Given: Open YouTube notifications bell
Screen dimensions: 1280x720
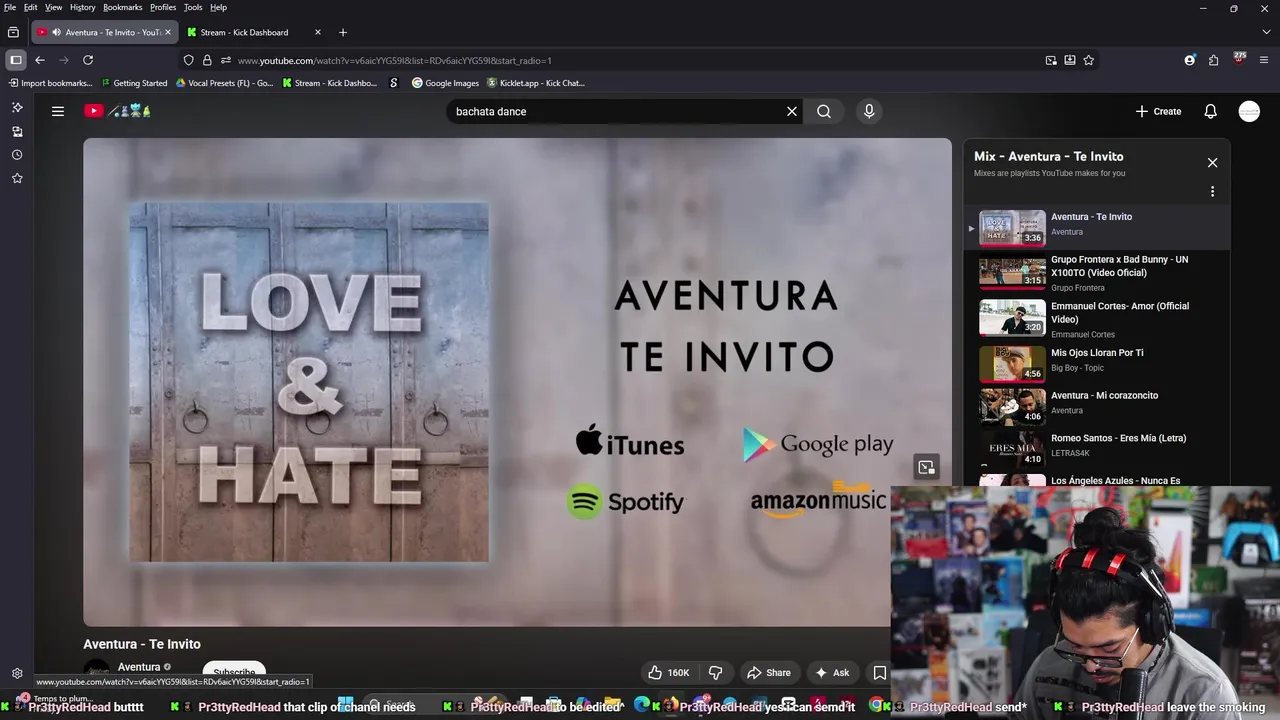Looking at the screenshot, I should click(1211, 111).
